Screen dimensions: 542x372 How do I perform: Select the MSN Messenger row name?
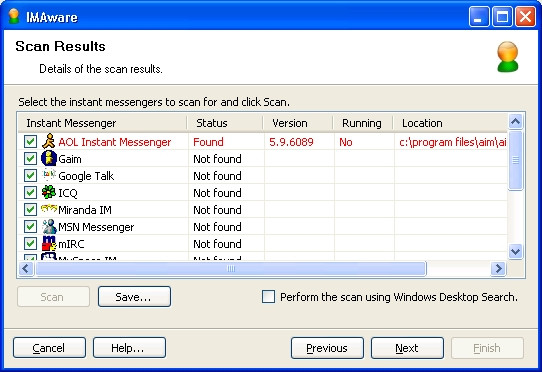tap(96, 227)
